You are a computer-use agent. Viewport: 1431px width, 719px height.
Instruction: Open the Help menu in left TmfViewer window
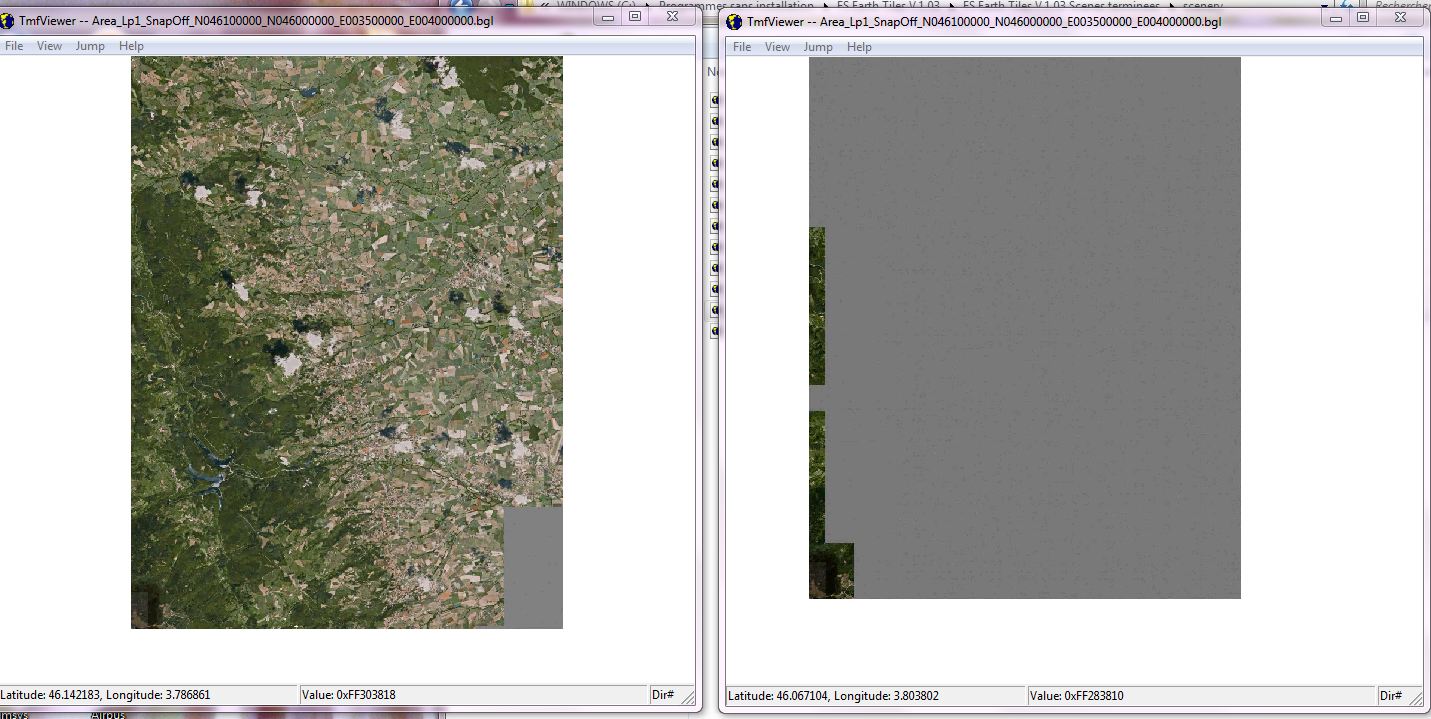tap(131, 46)
